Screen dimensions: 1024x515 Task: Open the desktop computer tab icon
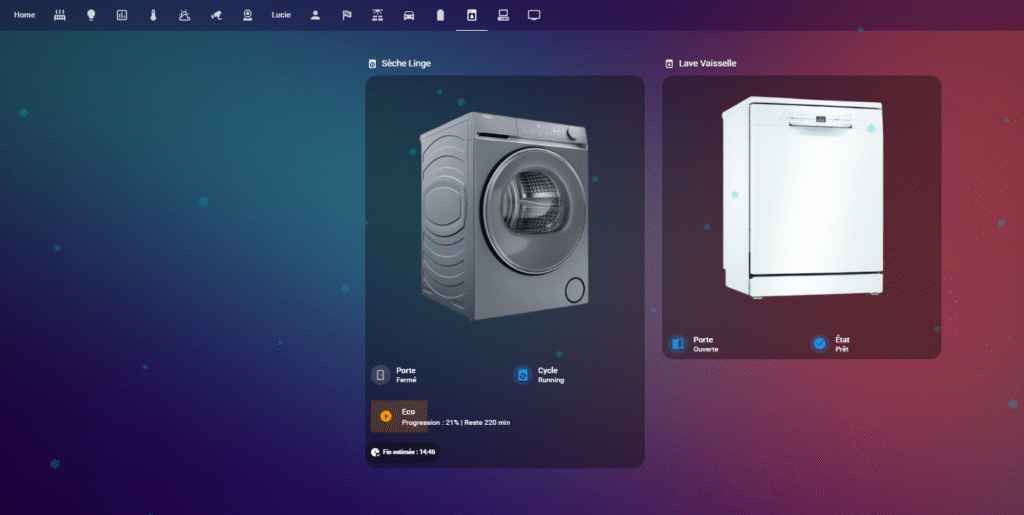coord(503,15)
